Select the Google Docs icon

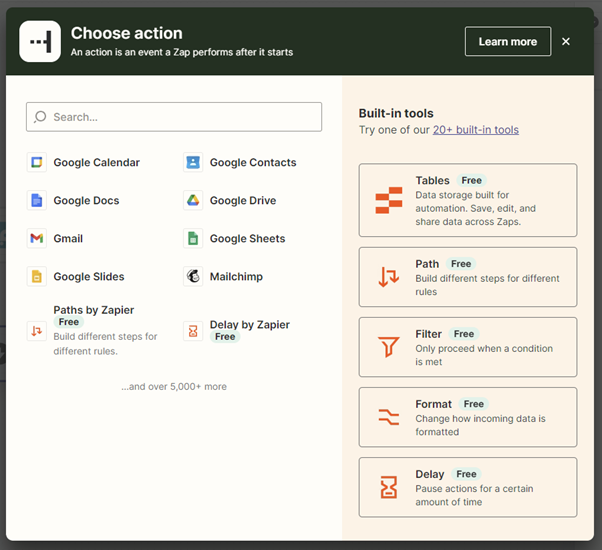click(x=37, y=201)
